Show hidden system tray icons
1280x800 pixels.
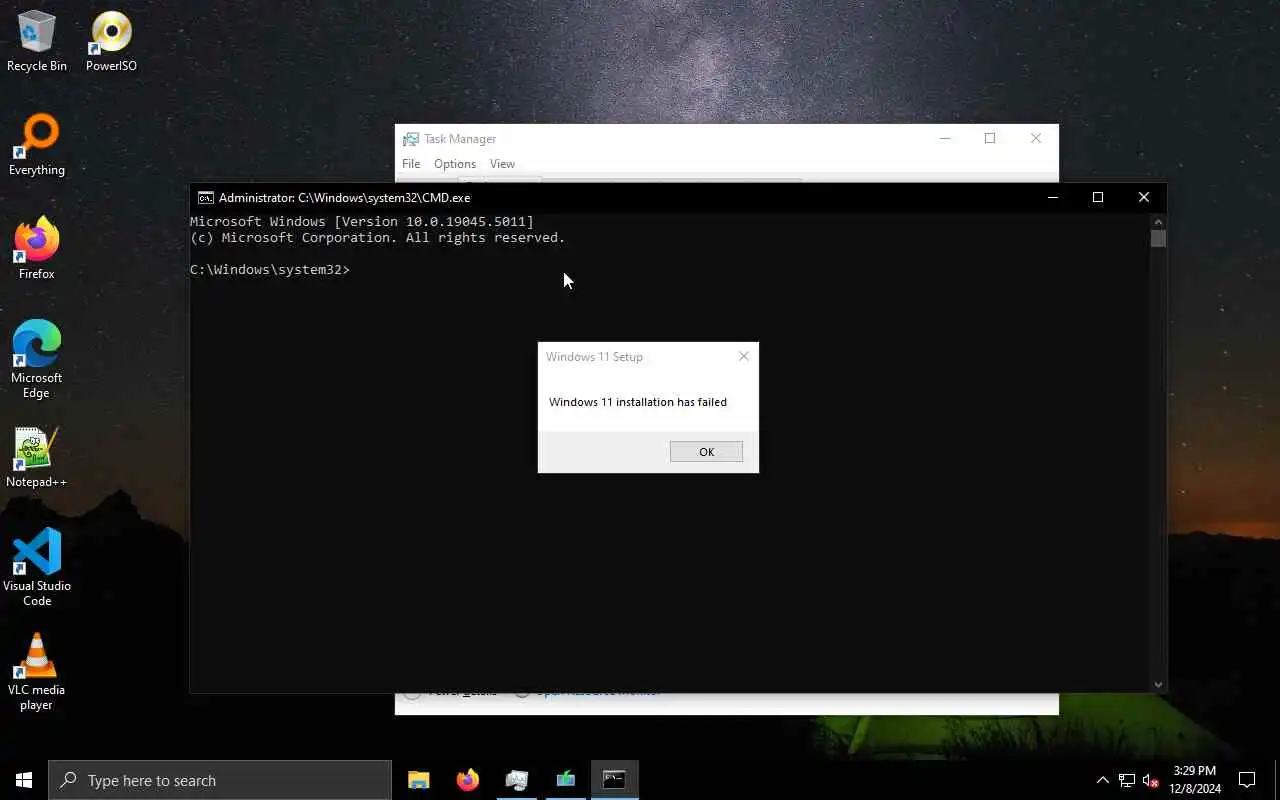tap(1103, 780)
